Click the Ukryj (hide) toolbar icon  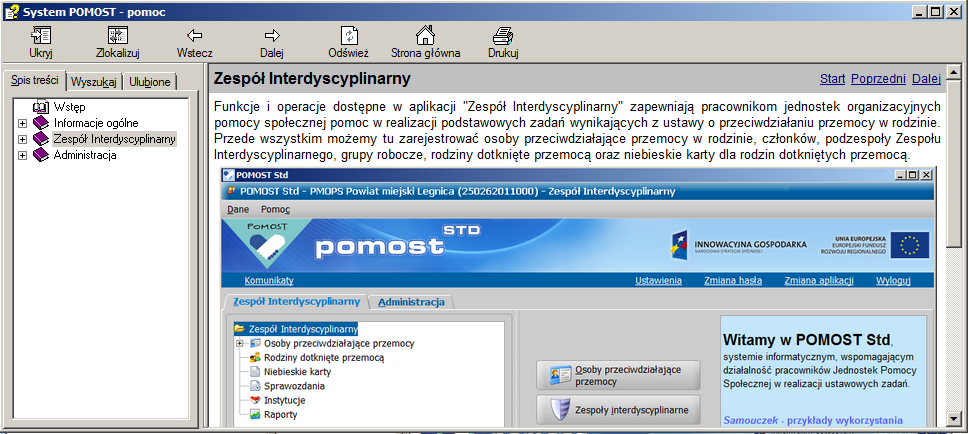pos(41,35)
